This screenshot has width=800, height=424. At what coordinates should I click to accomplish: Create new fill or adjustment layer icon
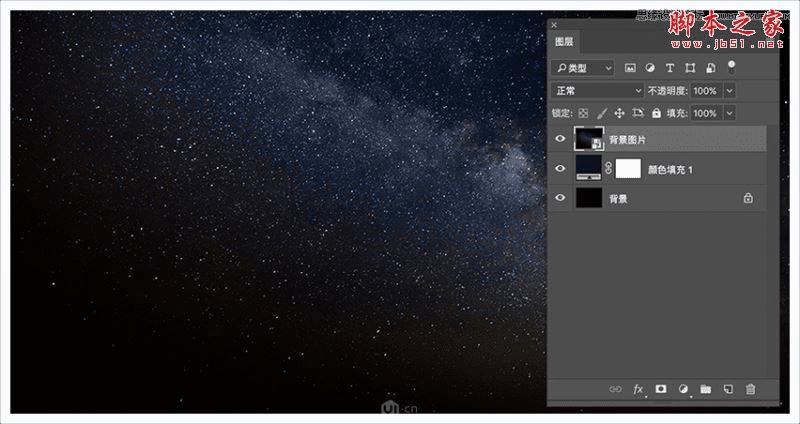(x=683, y=389)
